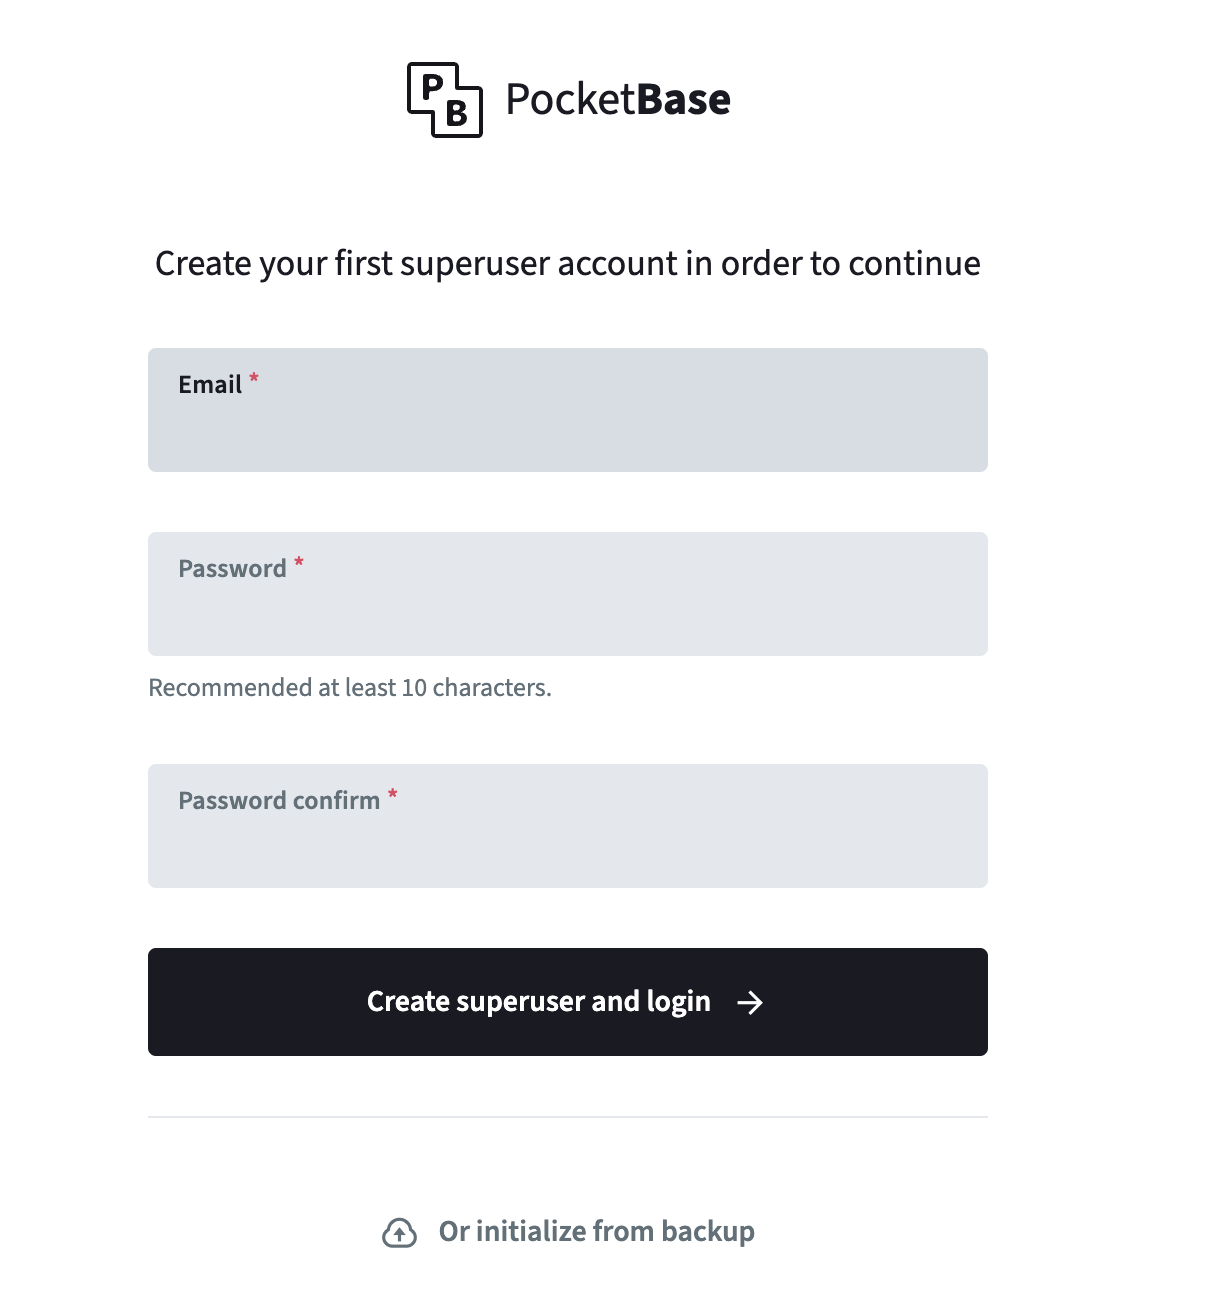Click the Password confirm field label

tap(280, 800)
